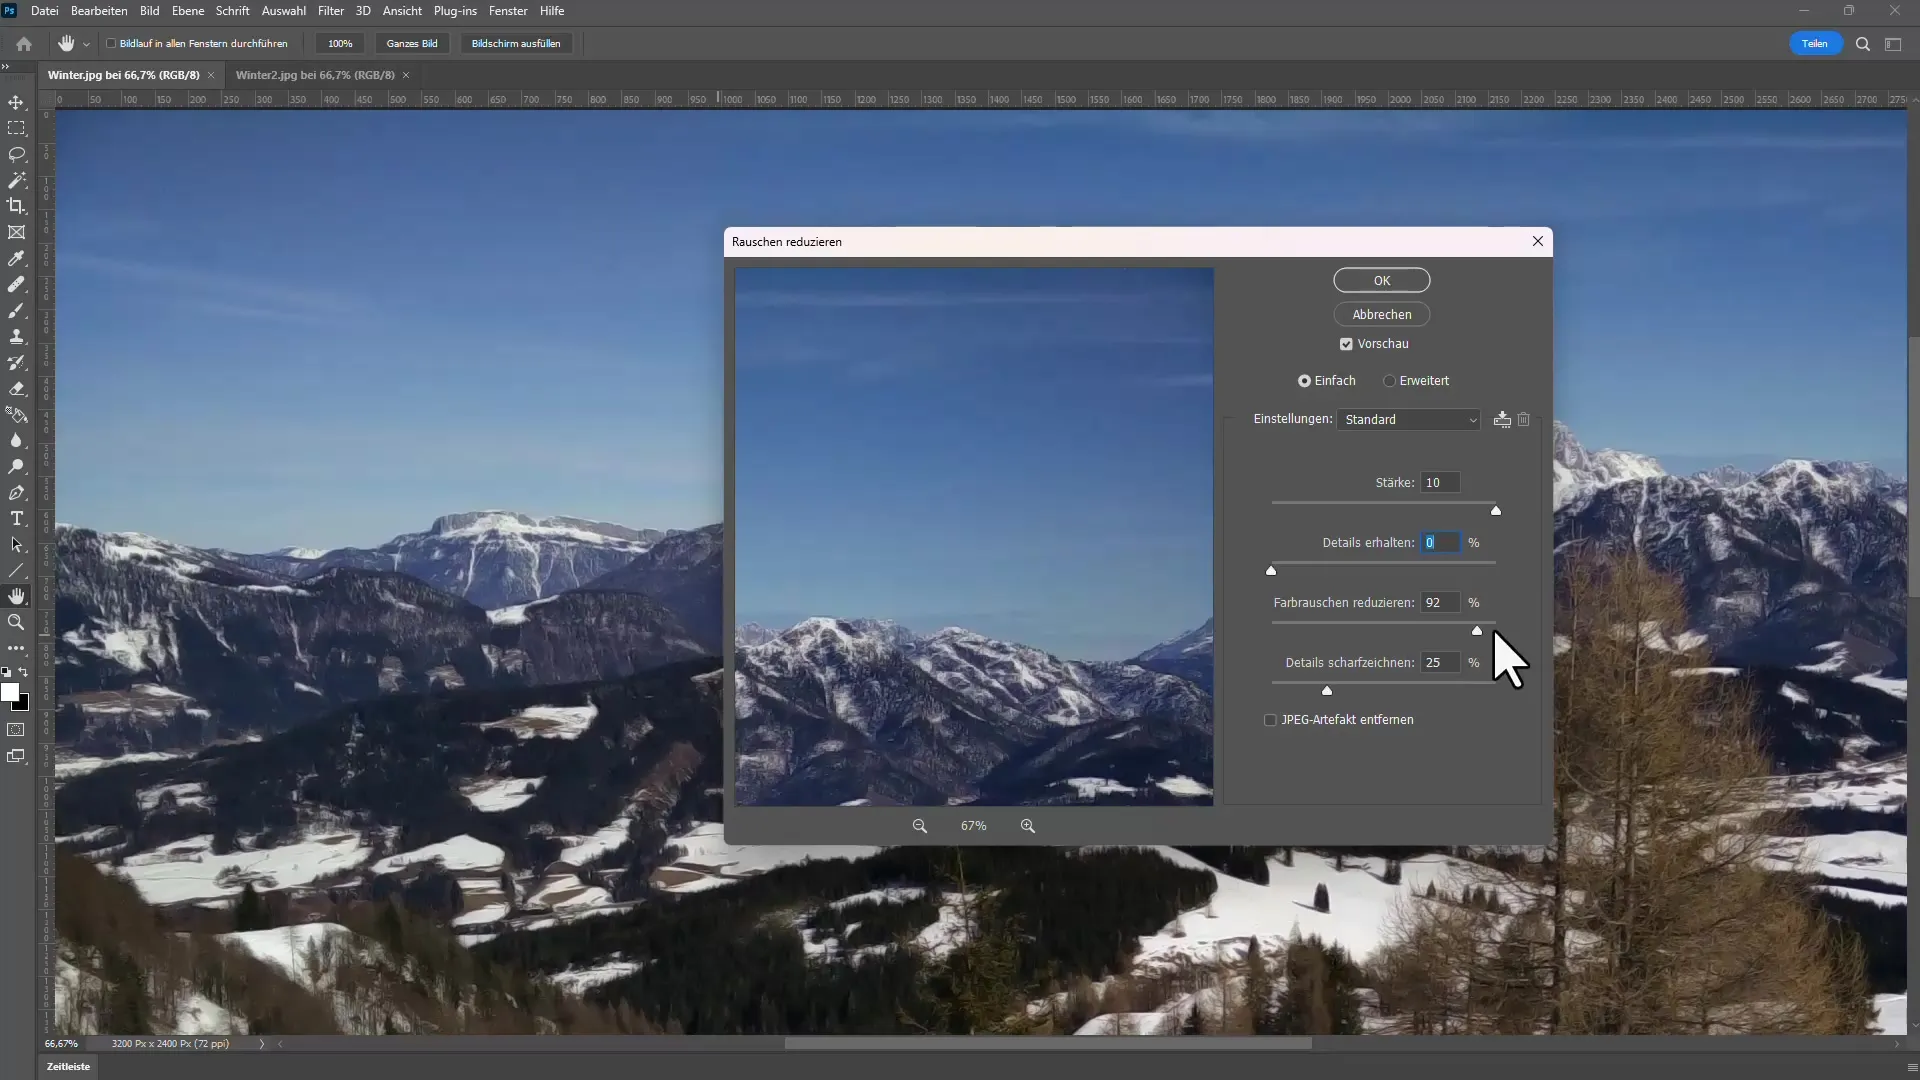Image resolution: width=1920 pixels, height=1080 pixels.
Task: Open Hand tool preset picker arrow
Action: coord(86,44)
